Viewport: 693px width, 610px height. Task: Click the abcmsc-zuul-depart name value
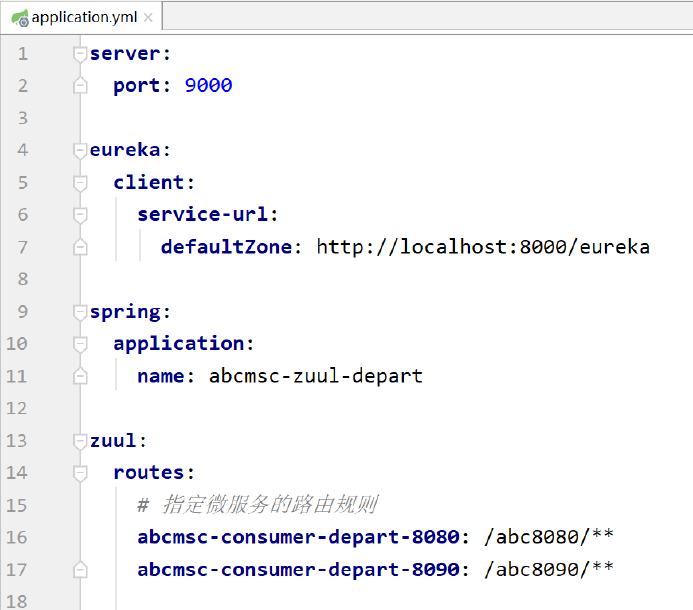(x=315, y=376)
